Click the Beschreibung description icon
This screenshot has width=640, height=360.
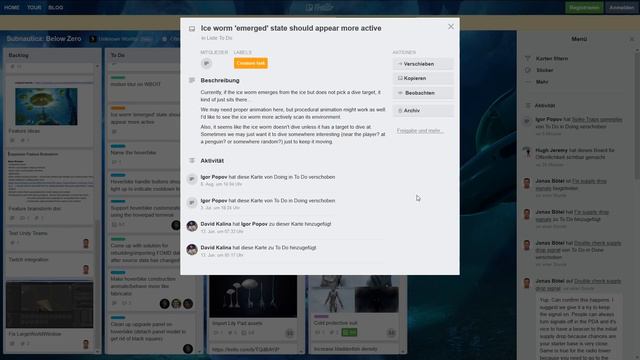coord(192,80)
